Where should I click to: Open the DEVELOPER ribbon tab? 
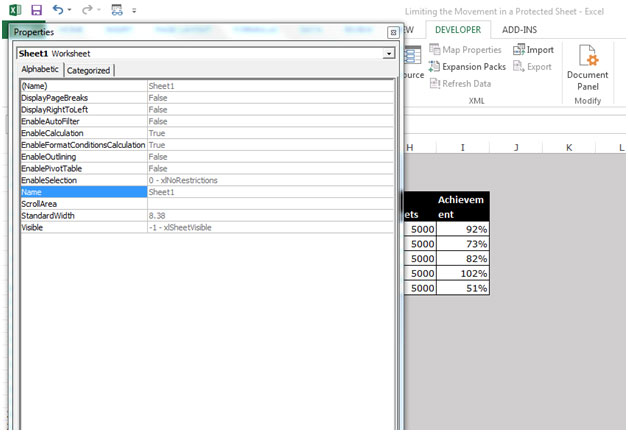(458, 30)
